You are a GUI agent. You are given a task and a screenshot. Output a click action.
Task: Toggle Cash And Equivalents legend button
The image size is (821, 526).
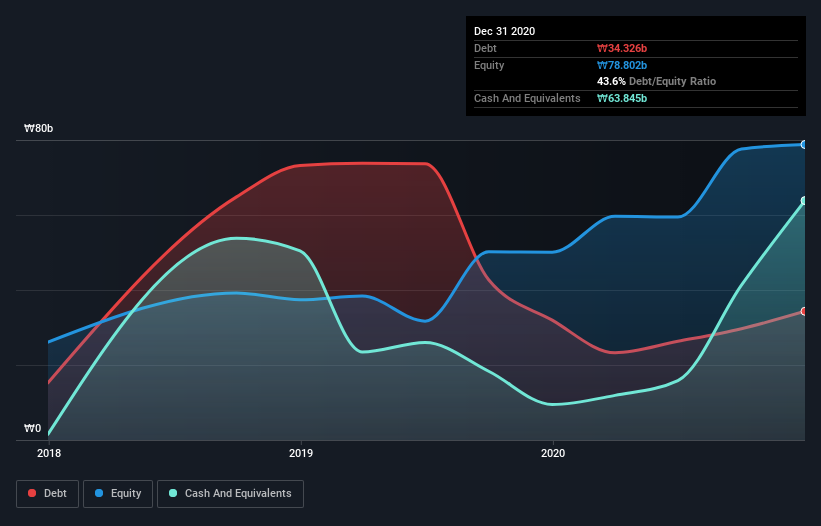click(x=230, y=494)
